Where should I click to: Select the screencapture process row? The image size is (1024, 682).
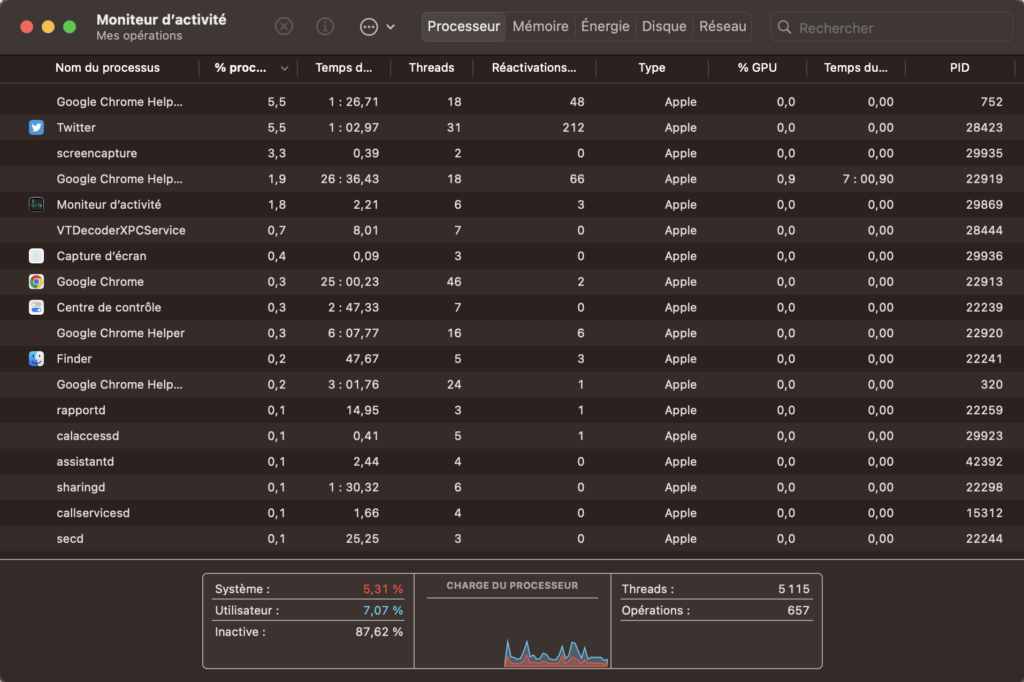512,153
